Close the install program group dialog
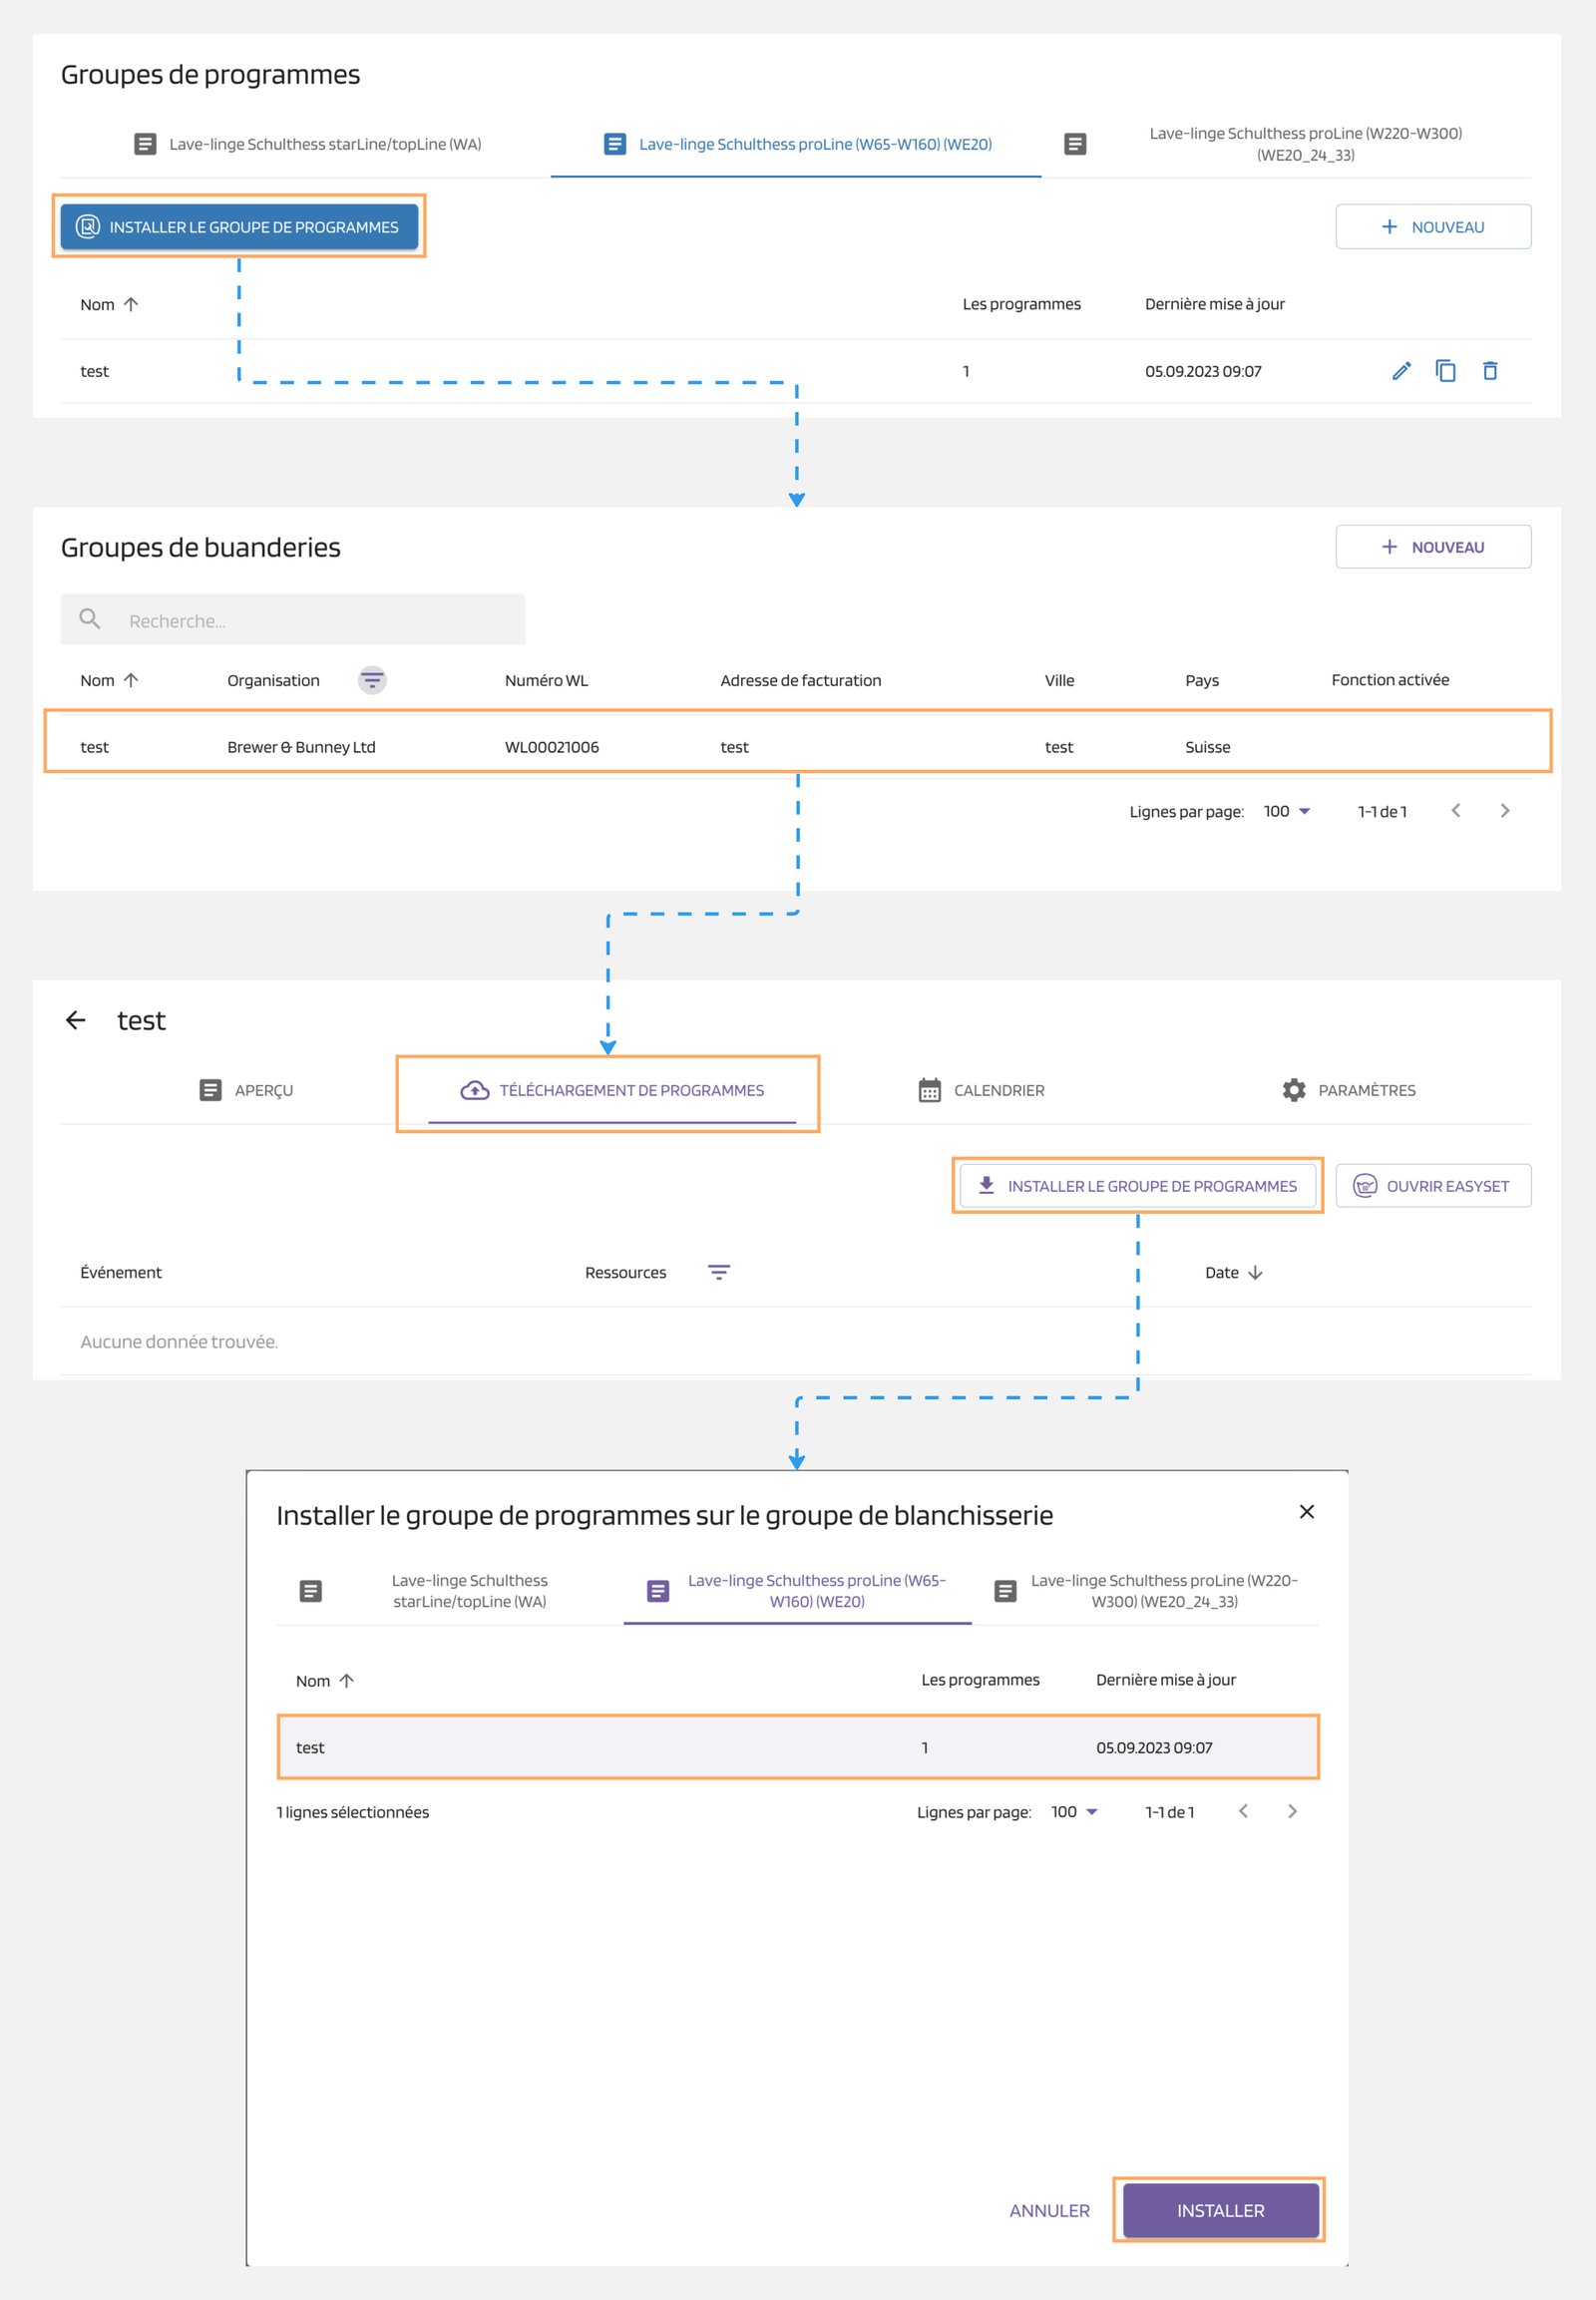The image size is (1596, 2300). point(1306,1511)
